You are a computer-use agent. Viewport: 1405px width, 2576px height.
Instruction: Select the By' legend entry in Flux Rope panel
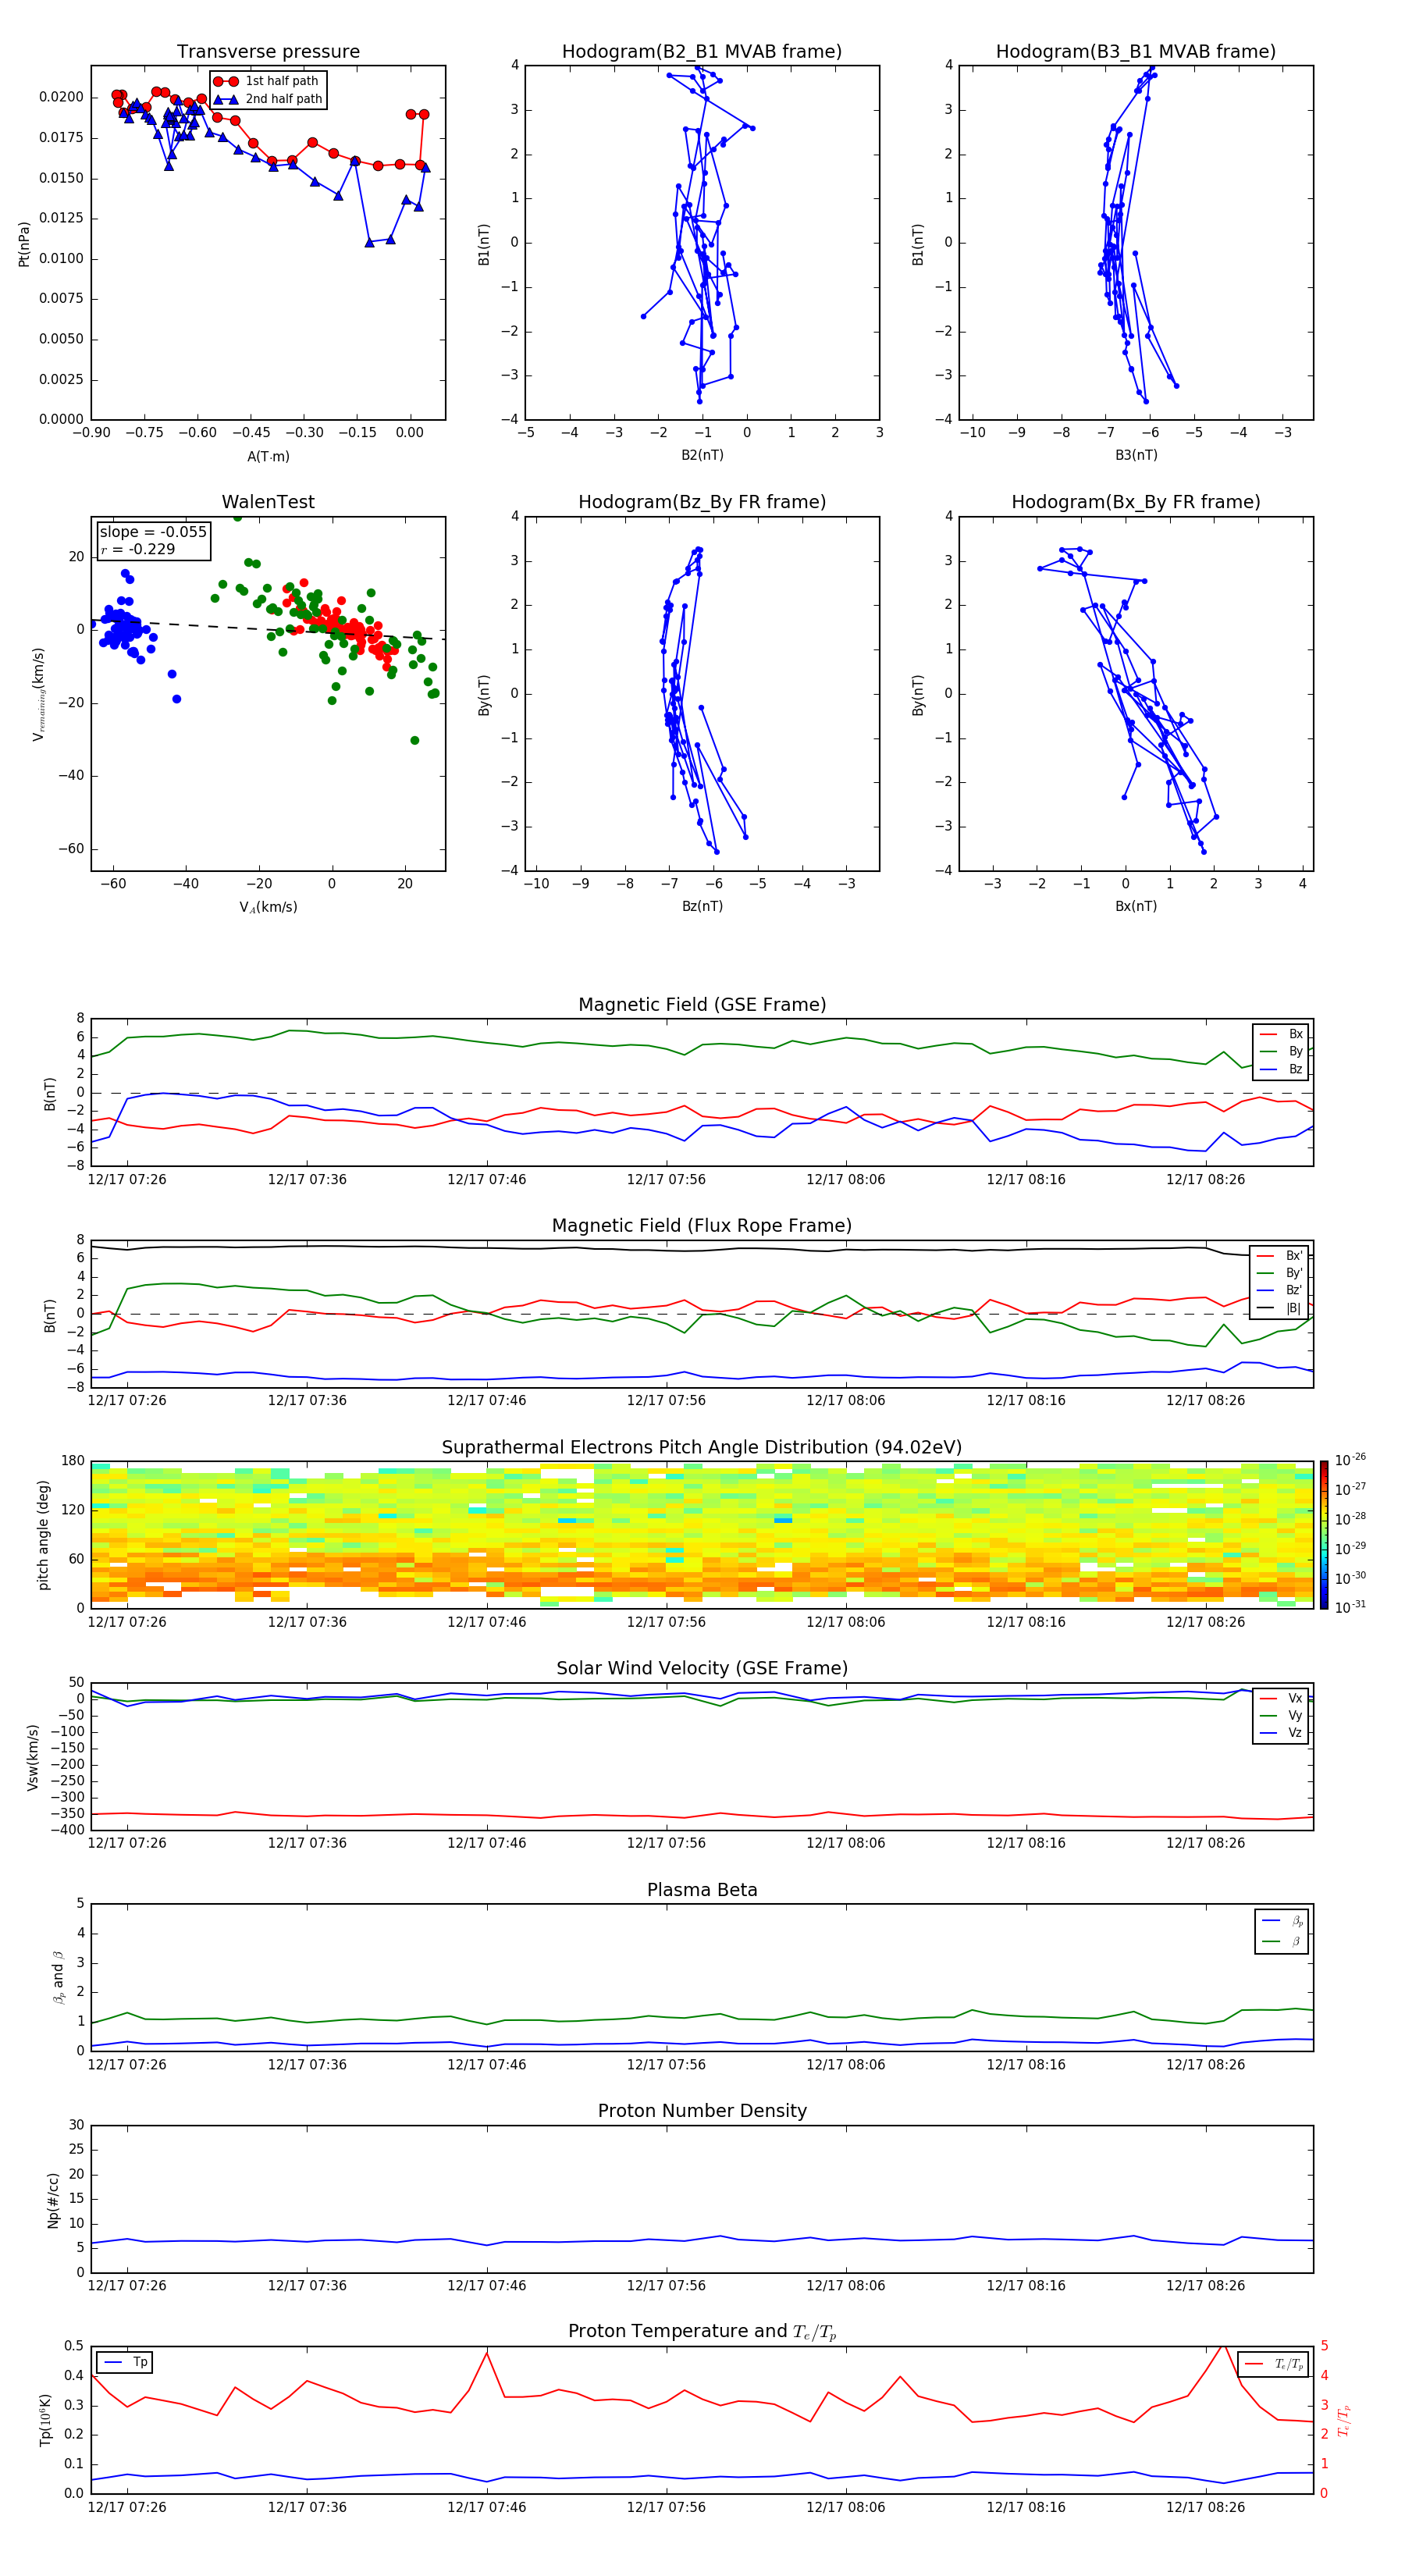click(x=1280, y=1273)
